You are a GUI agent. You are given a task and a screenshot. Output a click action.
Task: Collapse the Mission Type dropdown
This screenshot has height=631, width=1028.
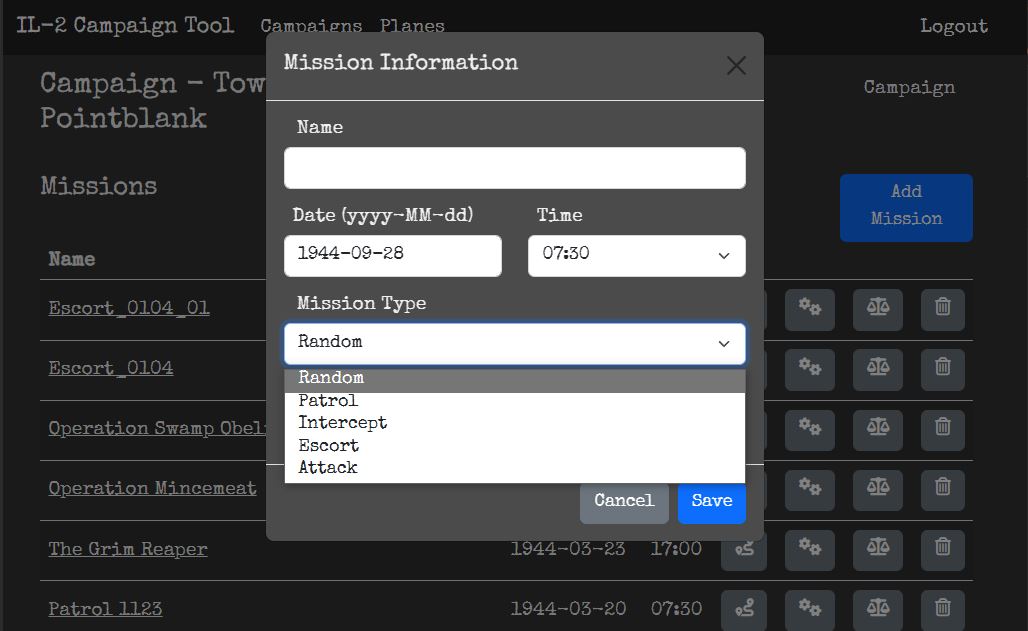tap(514, 343)
